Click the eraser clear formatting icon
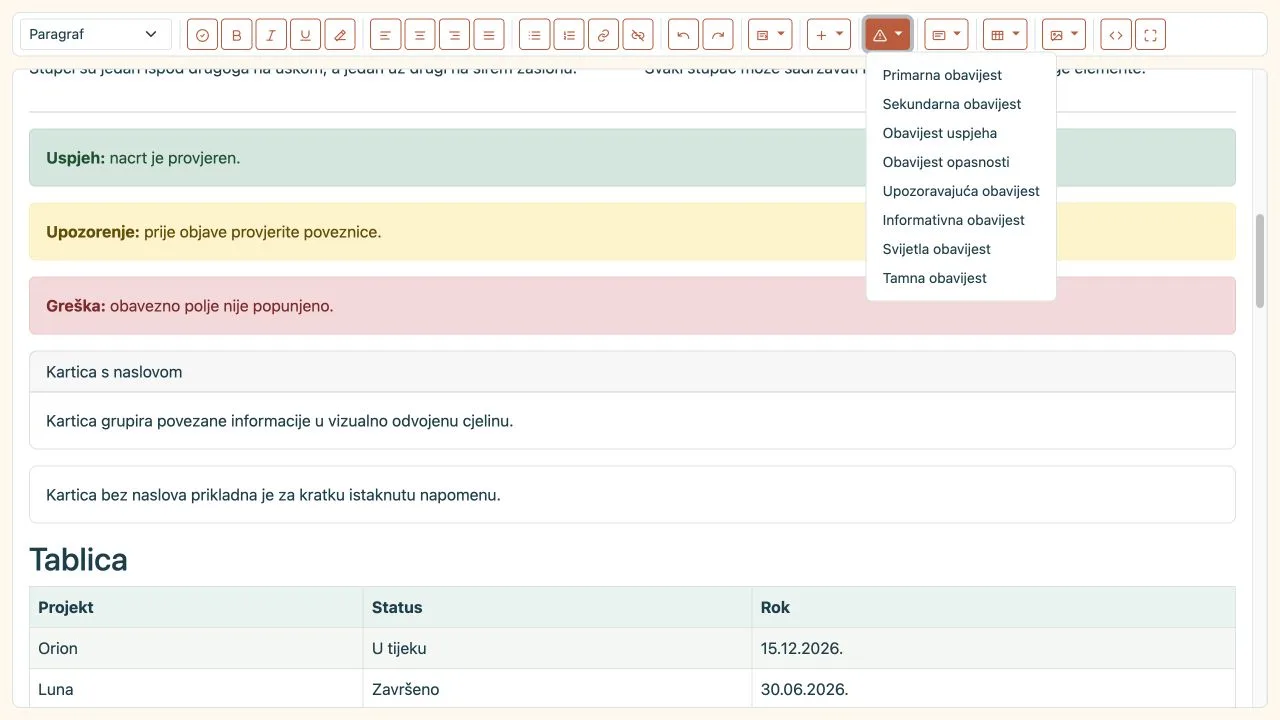 [x=340, y=34]
